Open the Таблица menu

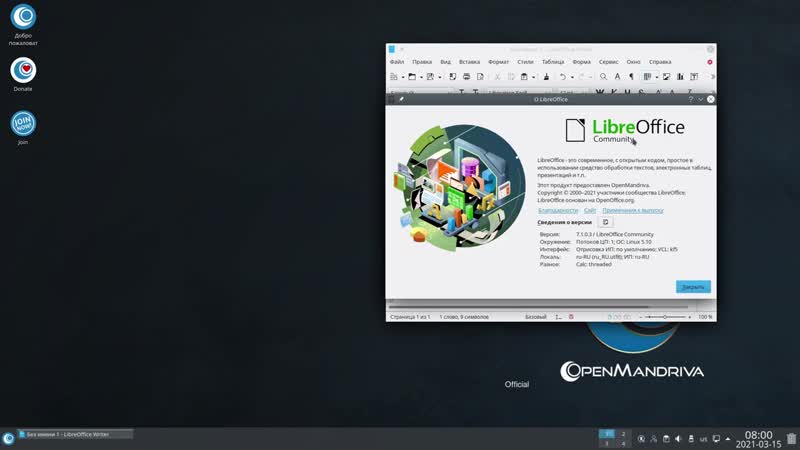(553, 62)
